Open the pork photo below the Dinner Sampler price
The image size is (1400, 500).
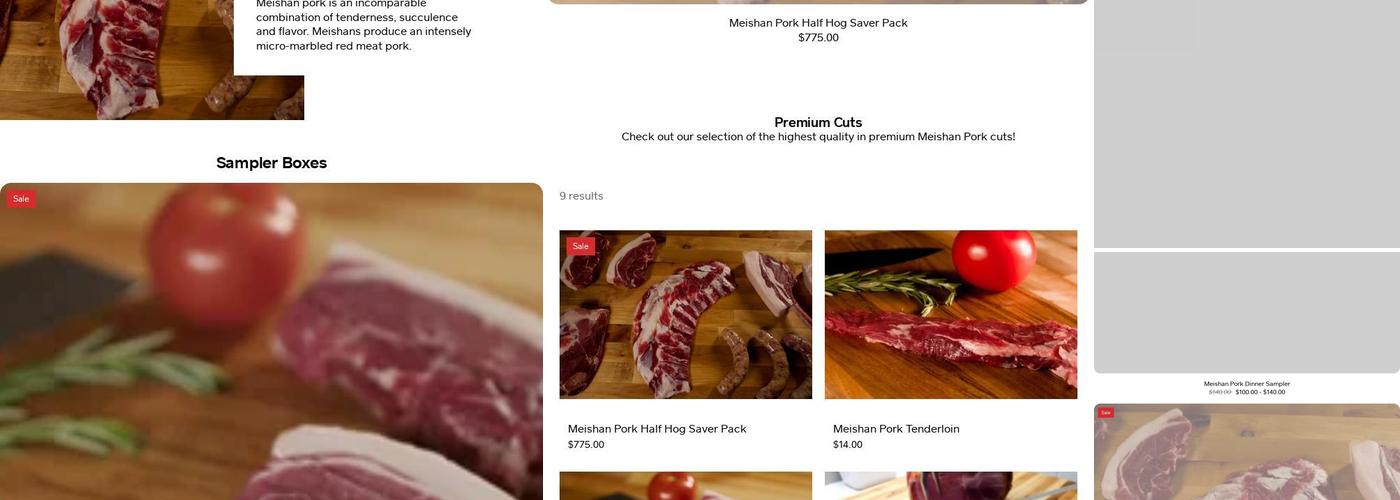(1246, 455)
